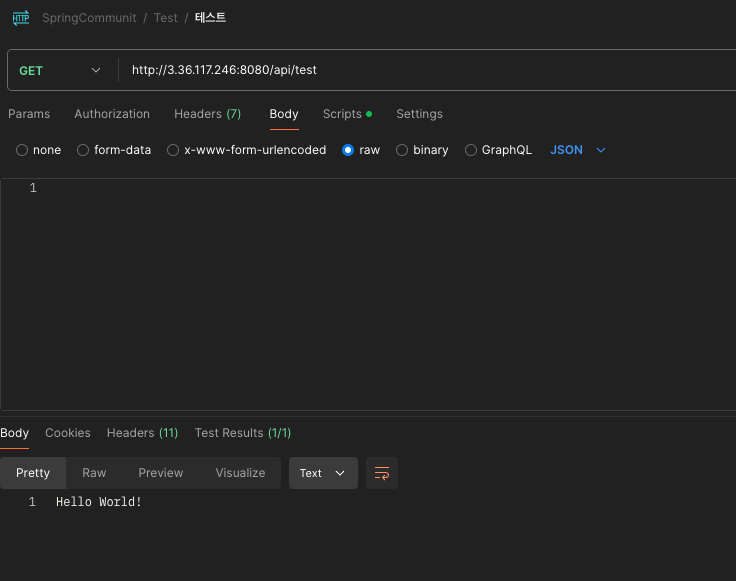Toggle word wrap icon in response toolbar
This screenshot has width=736, height=581.
[382, 473]
